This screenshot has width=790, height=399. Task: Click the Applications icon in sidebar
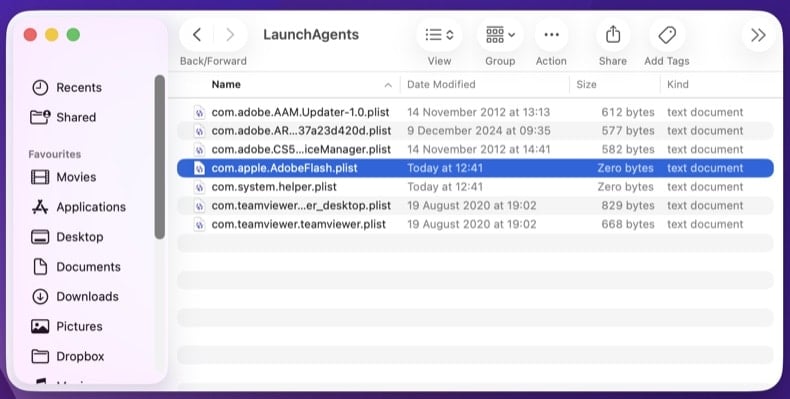(40, 207)
